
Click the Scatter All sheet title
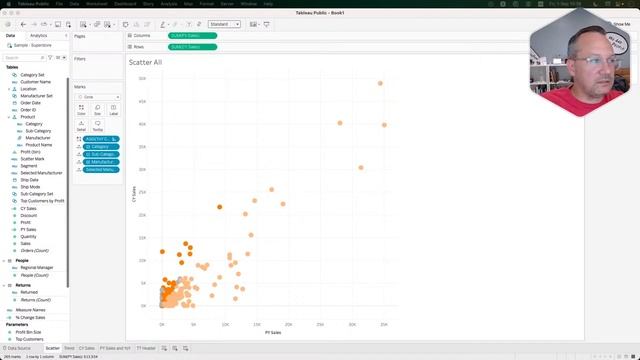pos(145,62)
